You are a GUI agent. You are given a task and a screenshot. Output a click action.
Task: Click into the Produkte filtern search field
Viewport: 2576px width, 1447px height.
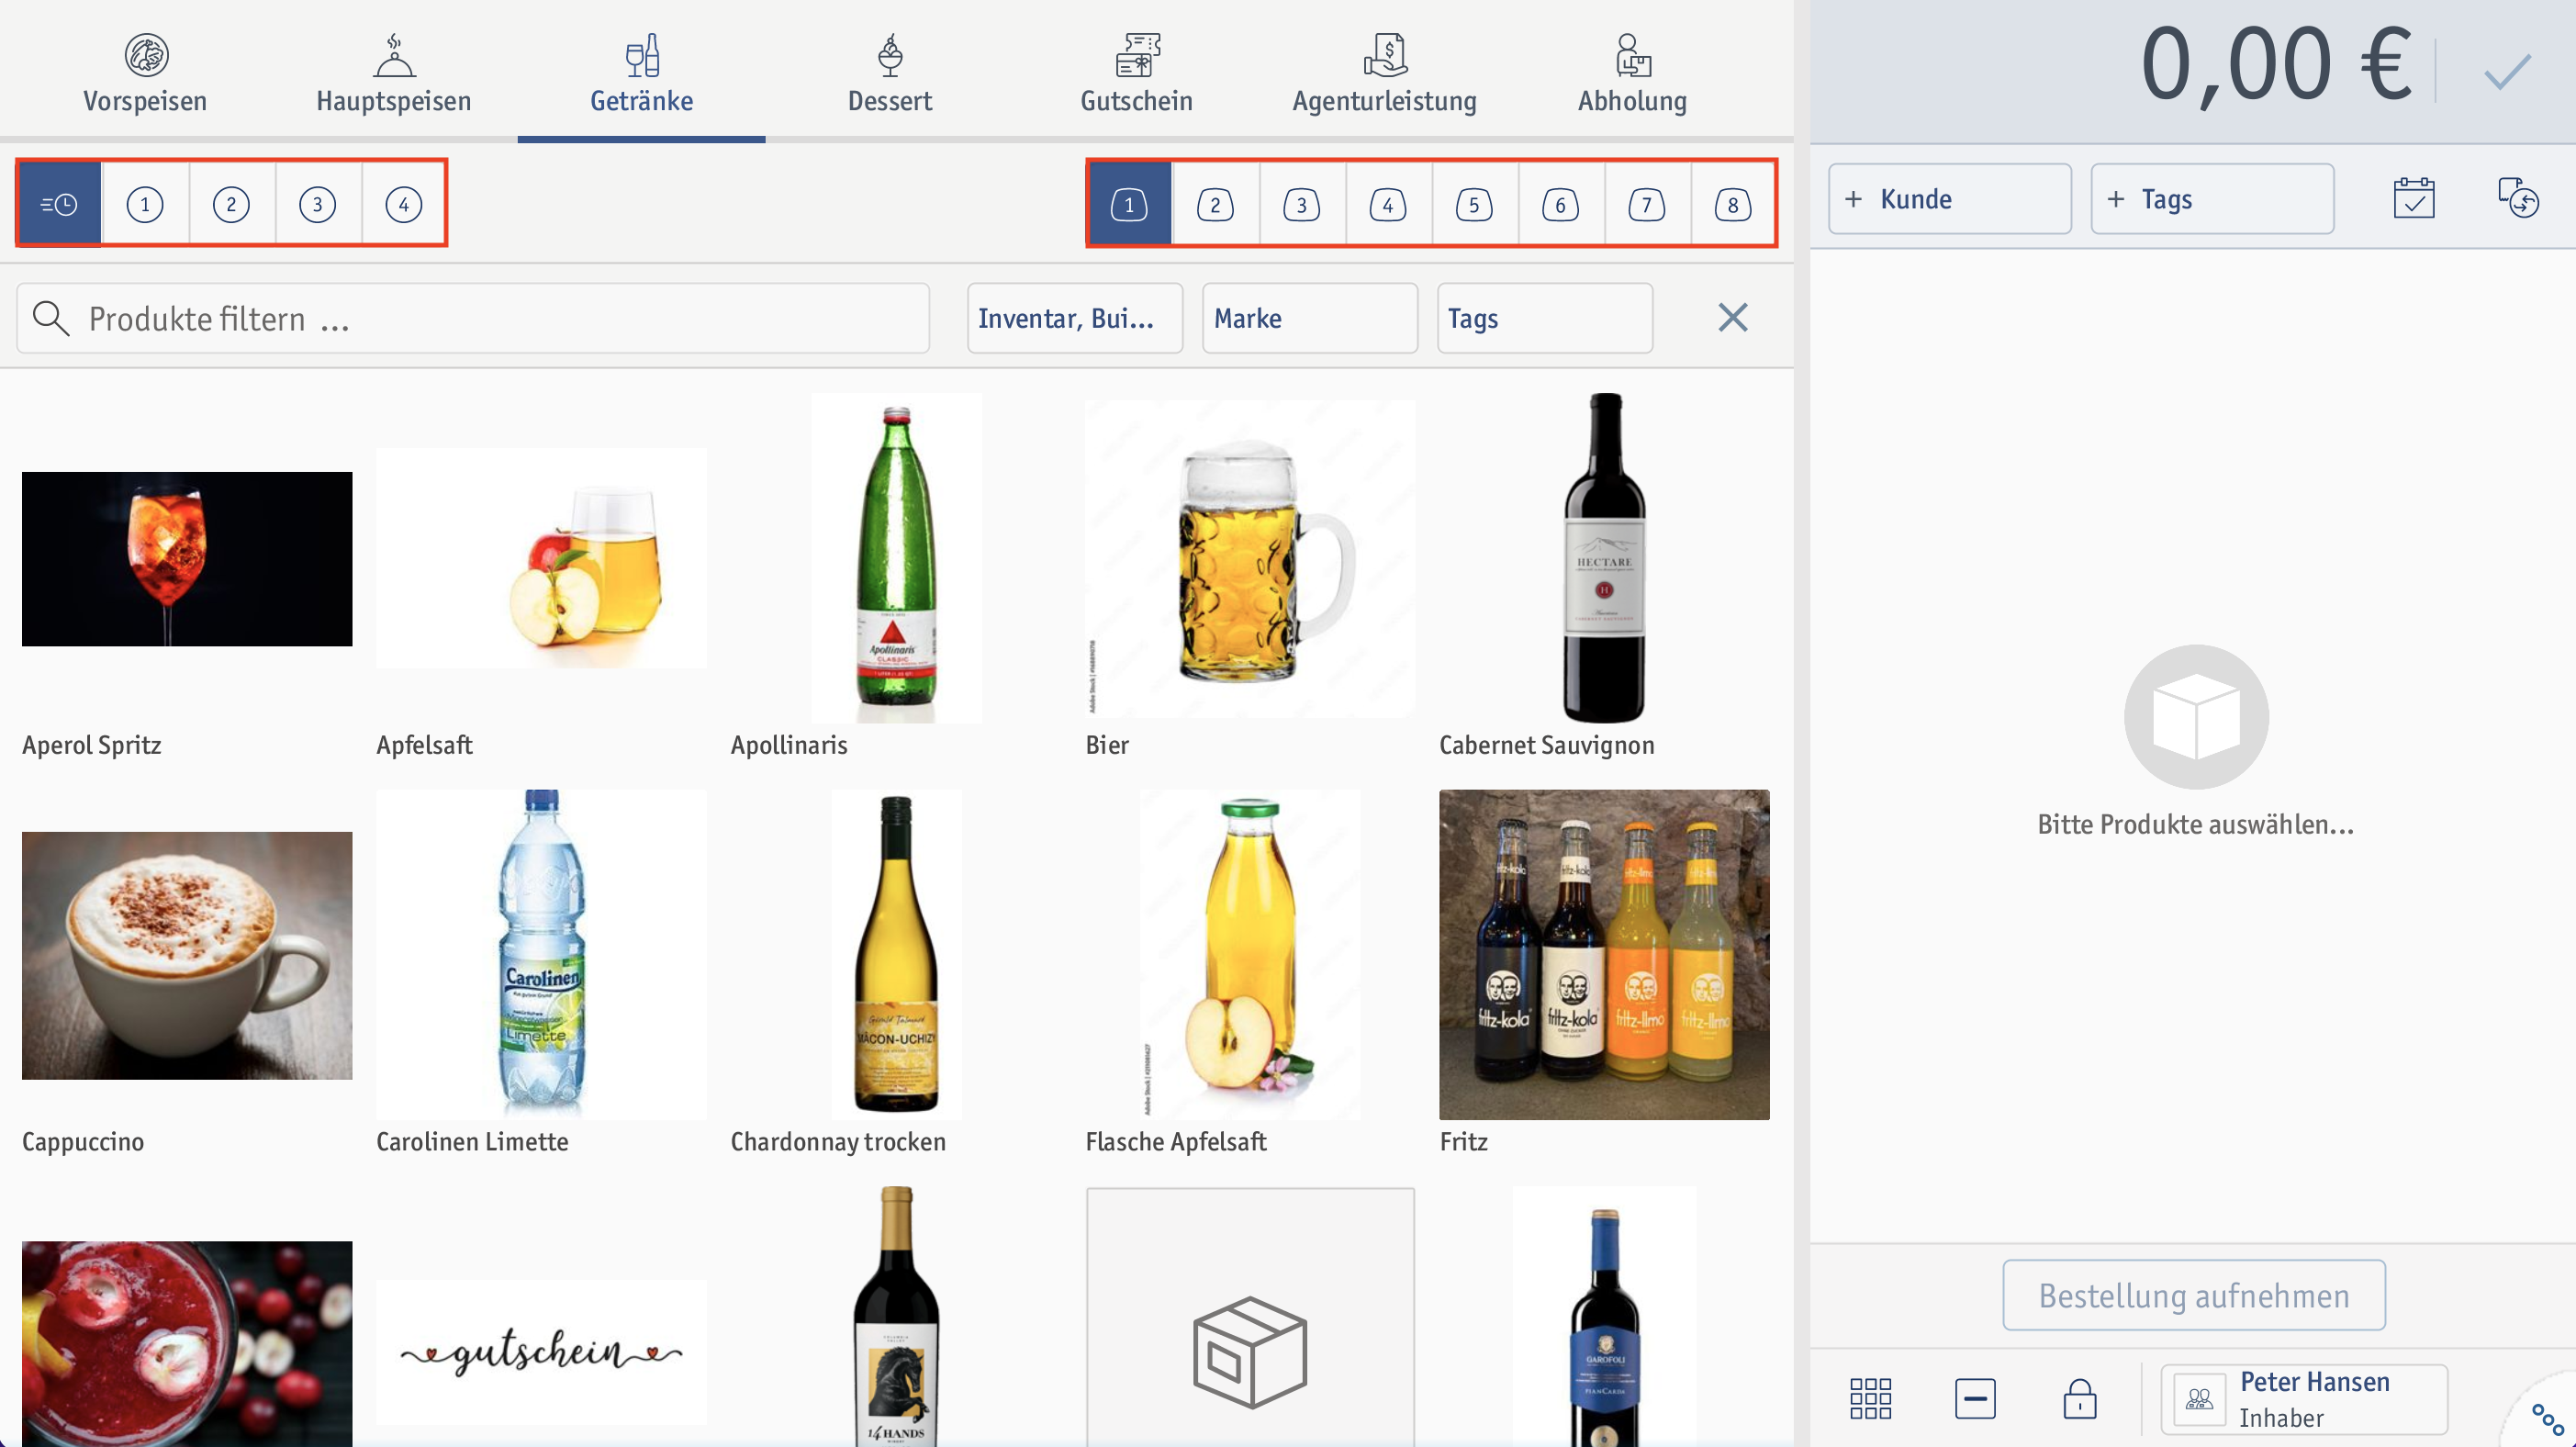click(x=473, y=318)
